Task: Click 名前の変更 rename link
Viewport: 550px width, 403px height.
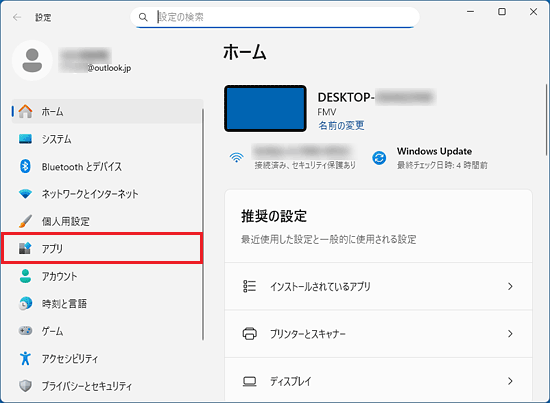Action: tap(341, 125)
